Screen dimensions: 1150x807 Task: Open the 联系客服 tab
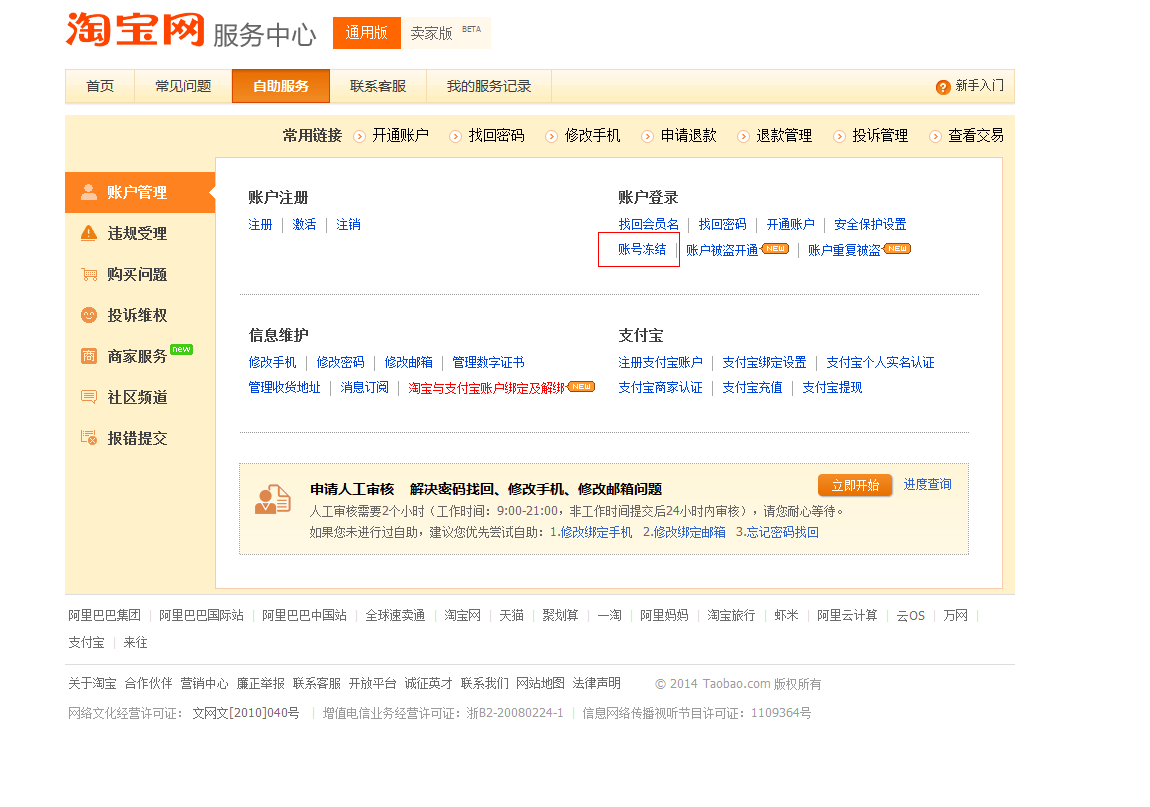click(378, 87)
